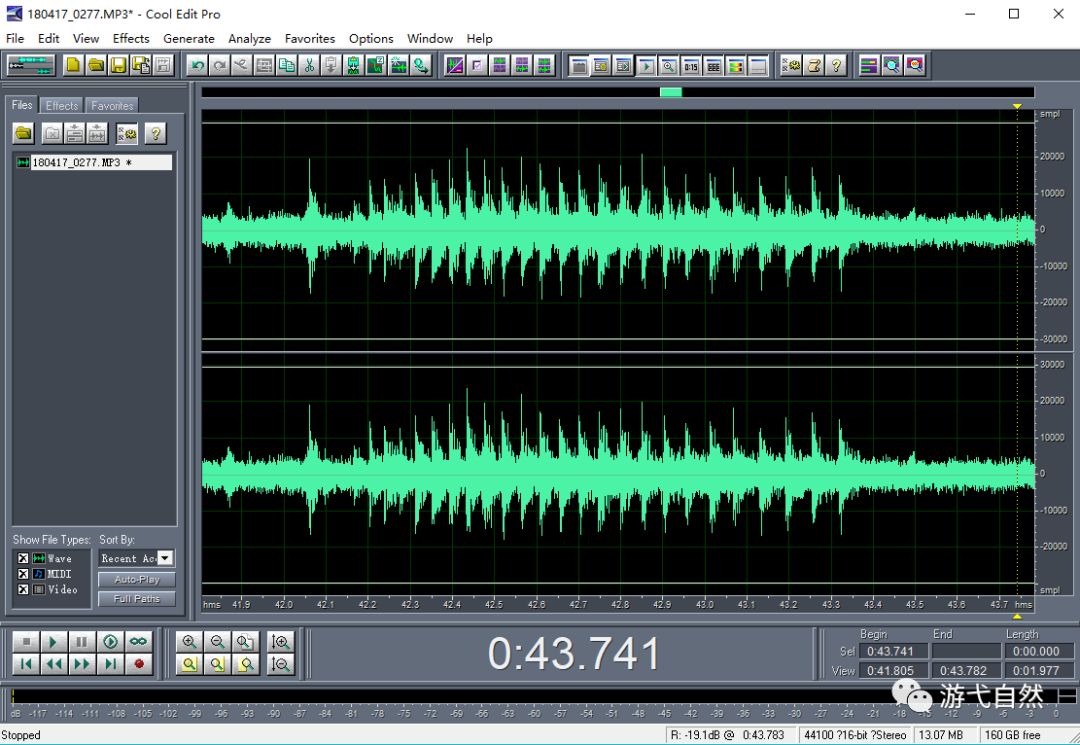Toggle the time display 0:15 window icon
The image size is (1080, 745).
click(691, 65)
